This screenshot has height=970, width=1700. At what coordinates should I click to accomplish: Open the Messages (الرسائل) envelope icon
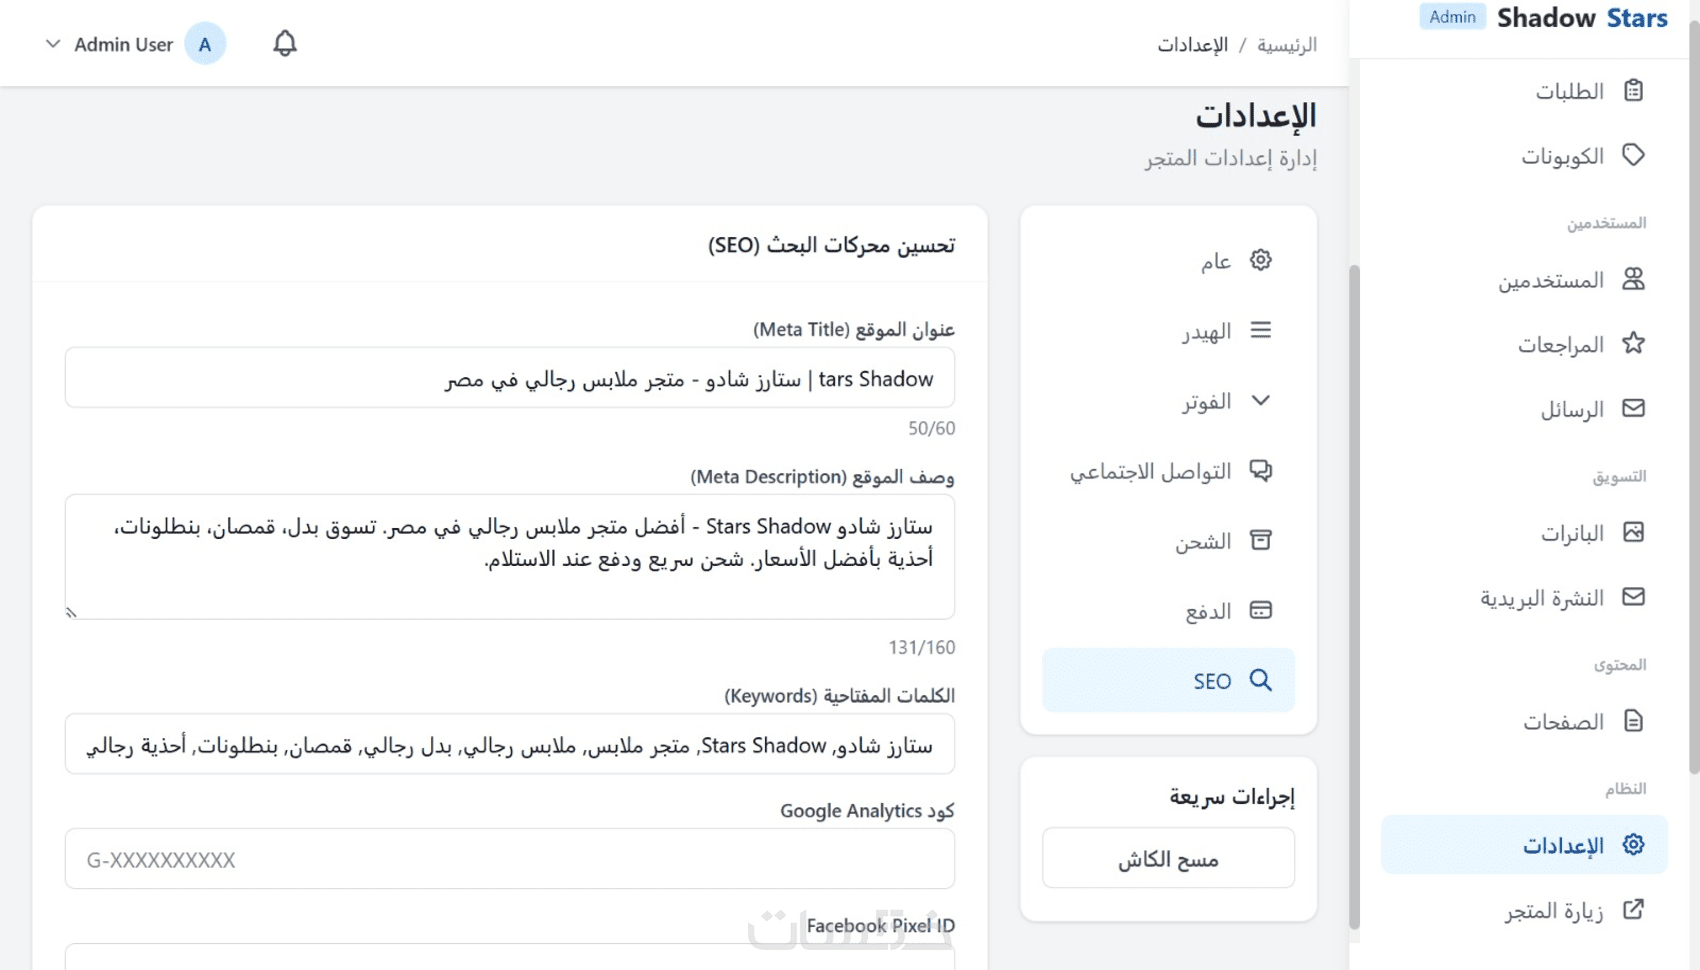(1633, 408)
